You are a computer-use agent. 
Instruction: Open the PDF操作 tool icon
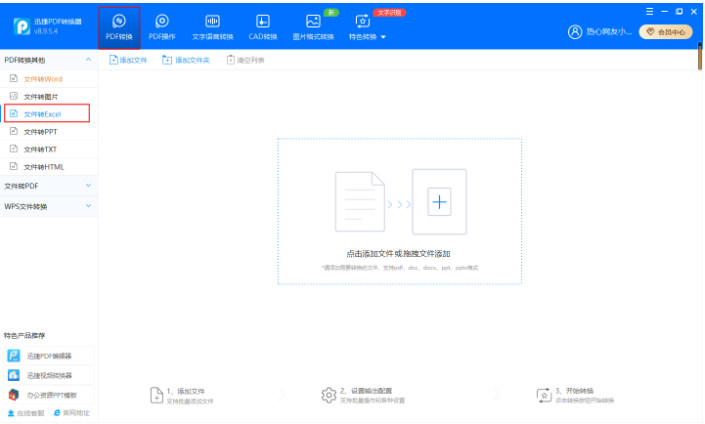click(161, 20)
